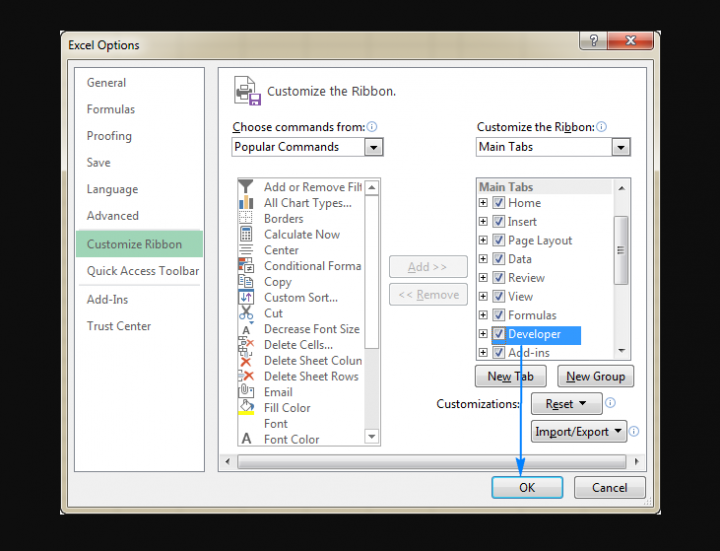Click the Cancel button
The width and height of the screenshot is (720, 551).
click(609, 487)
